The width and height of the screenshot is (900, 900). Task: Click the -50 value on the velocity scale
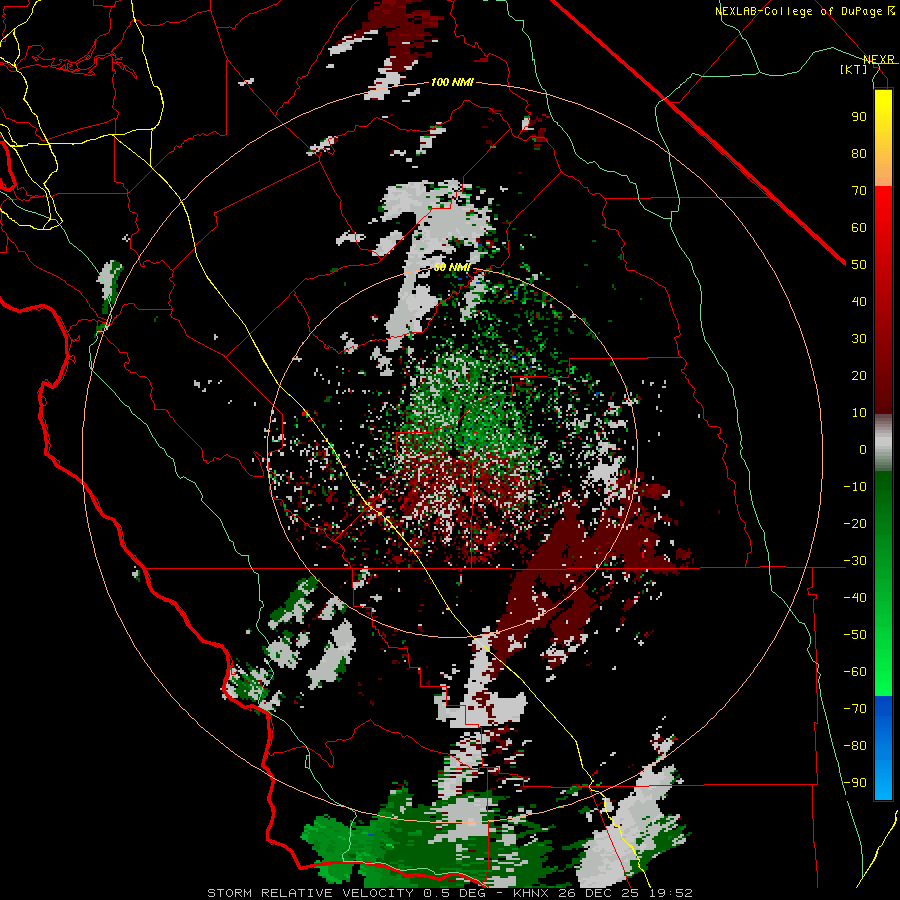coord(855,635)
